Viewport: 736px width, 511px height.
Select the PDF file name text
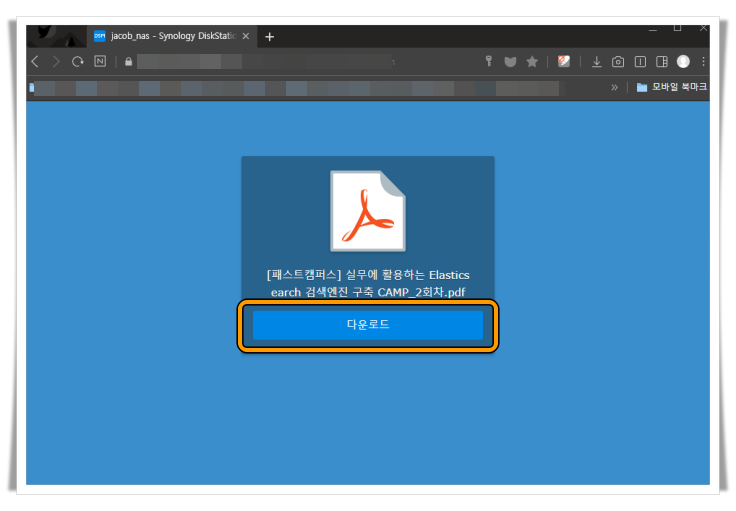click(x=368, y=283)
